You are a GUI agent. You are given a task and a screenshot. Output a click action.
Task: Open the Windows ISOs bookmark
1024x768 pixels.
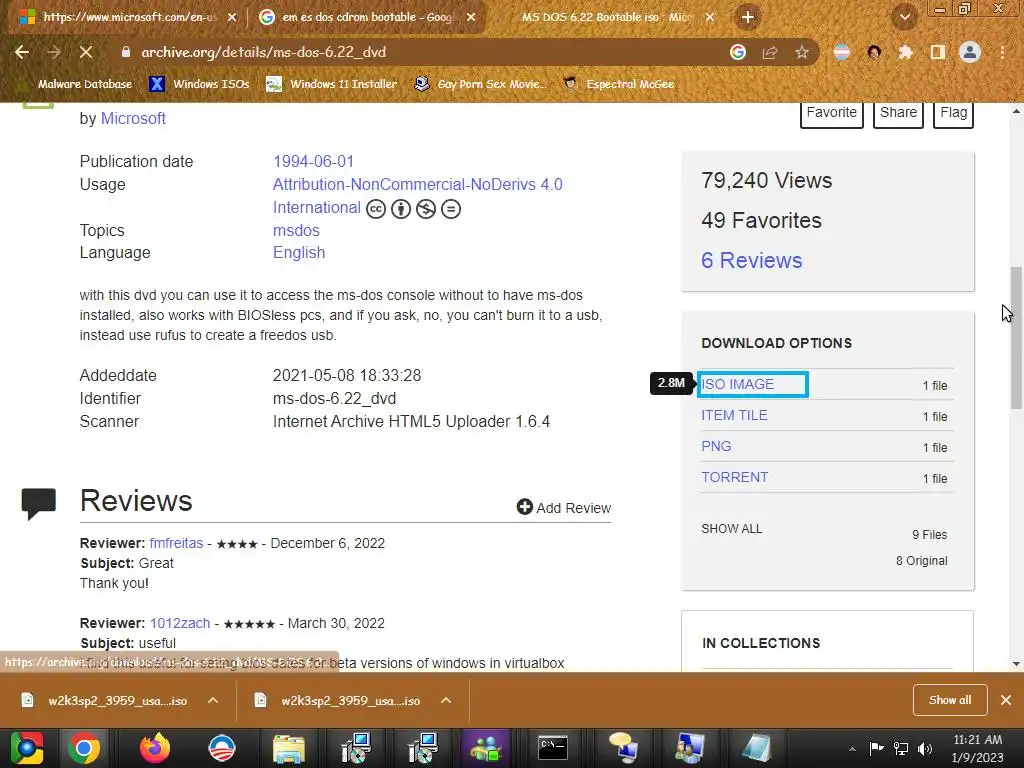point(199,84)
